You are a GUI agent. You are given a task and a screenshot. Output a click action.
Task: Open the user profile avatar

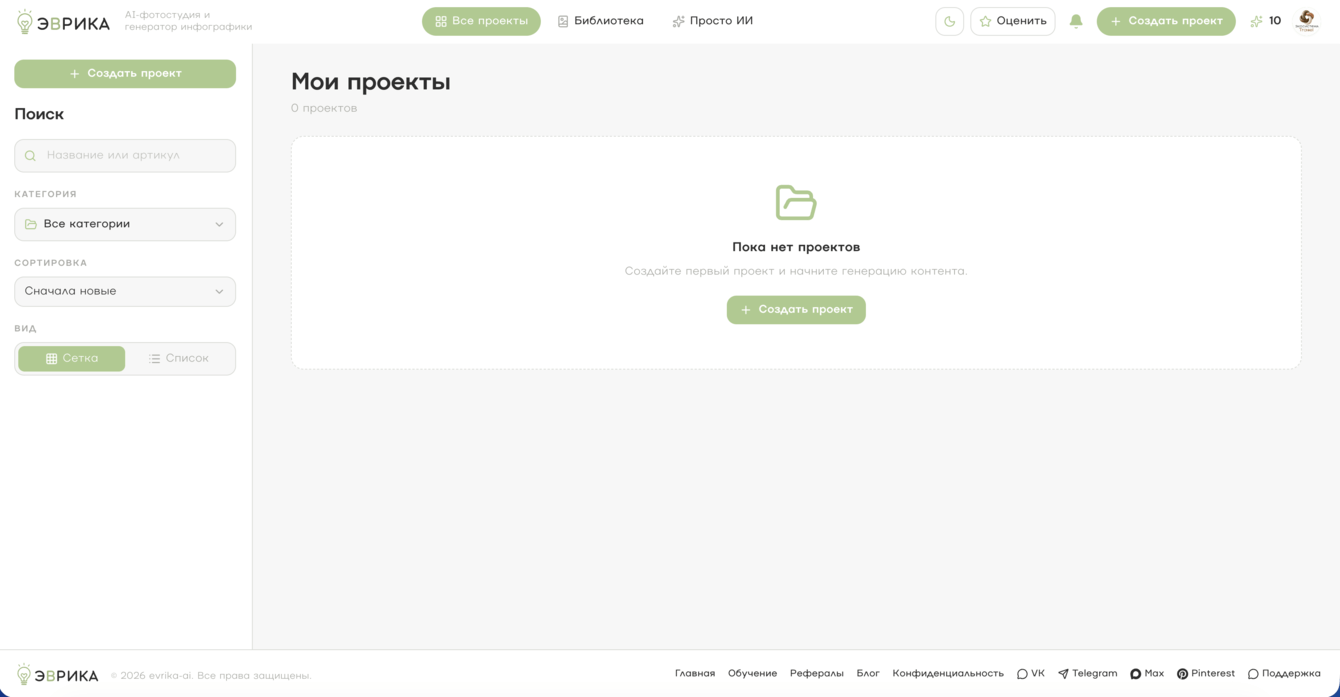tap(1307, 21)
